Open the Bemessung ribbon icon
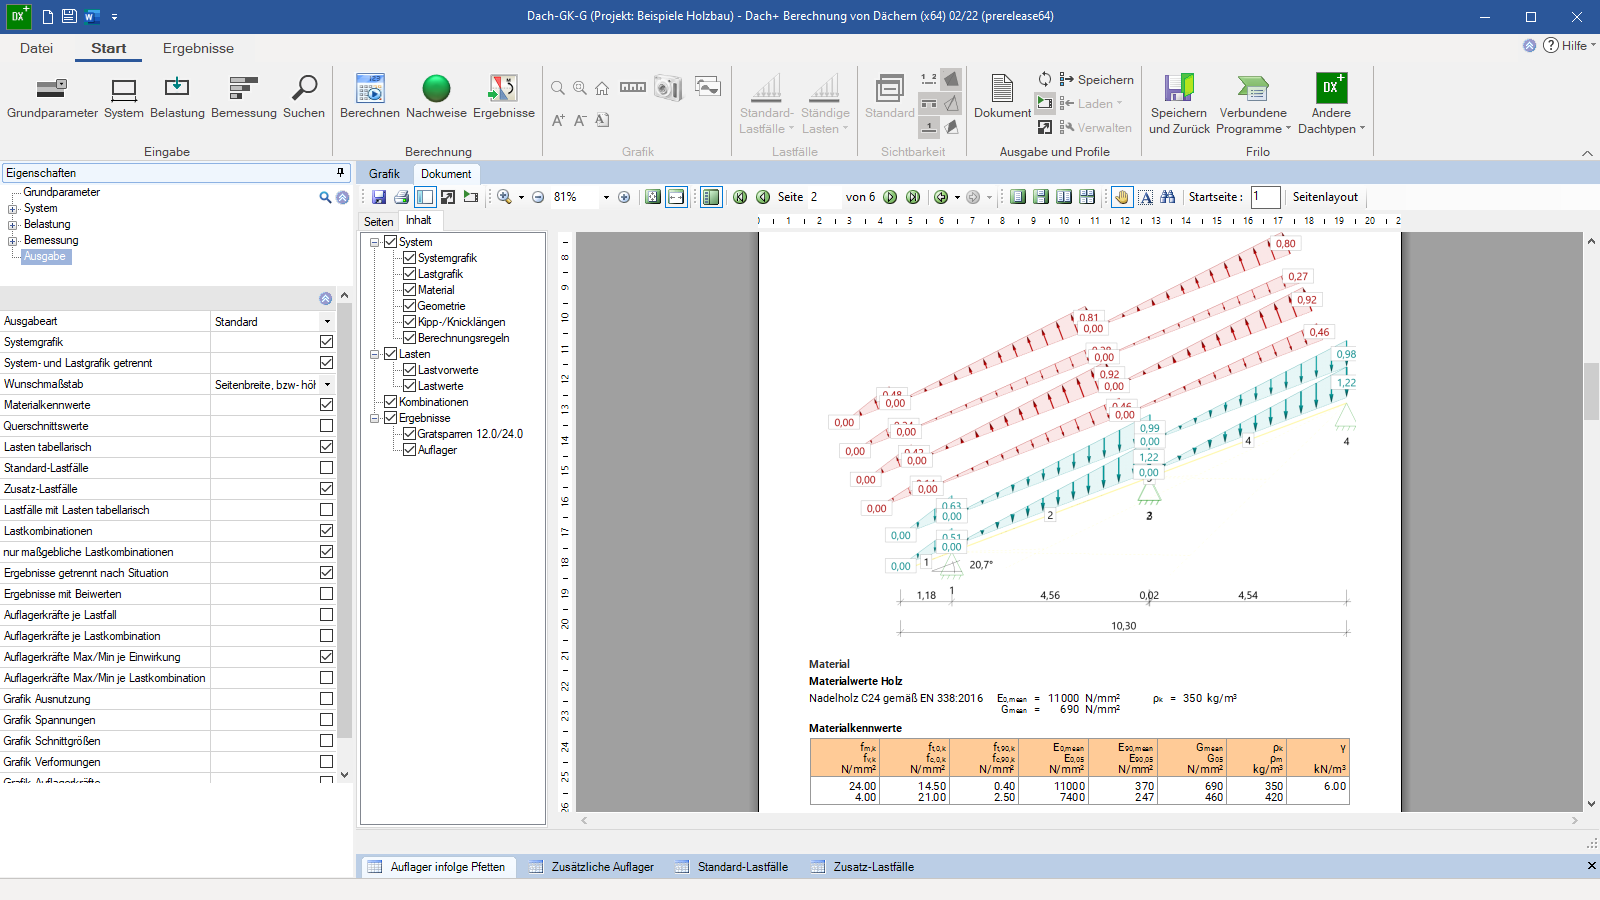The height and width of the screenshot is (900, 1600). point(244,89)
